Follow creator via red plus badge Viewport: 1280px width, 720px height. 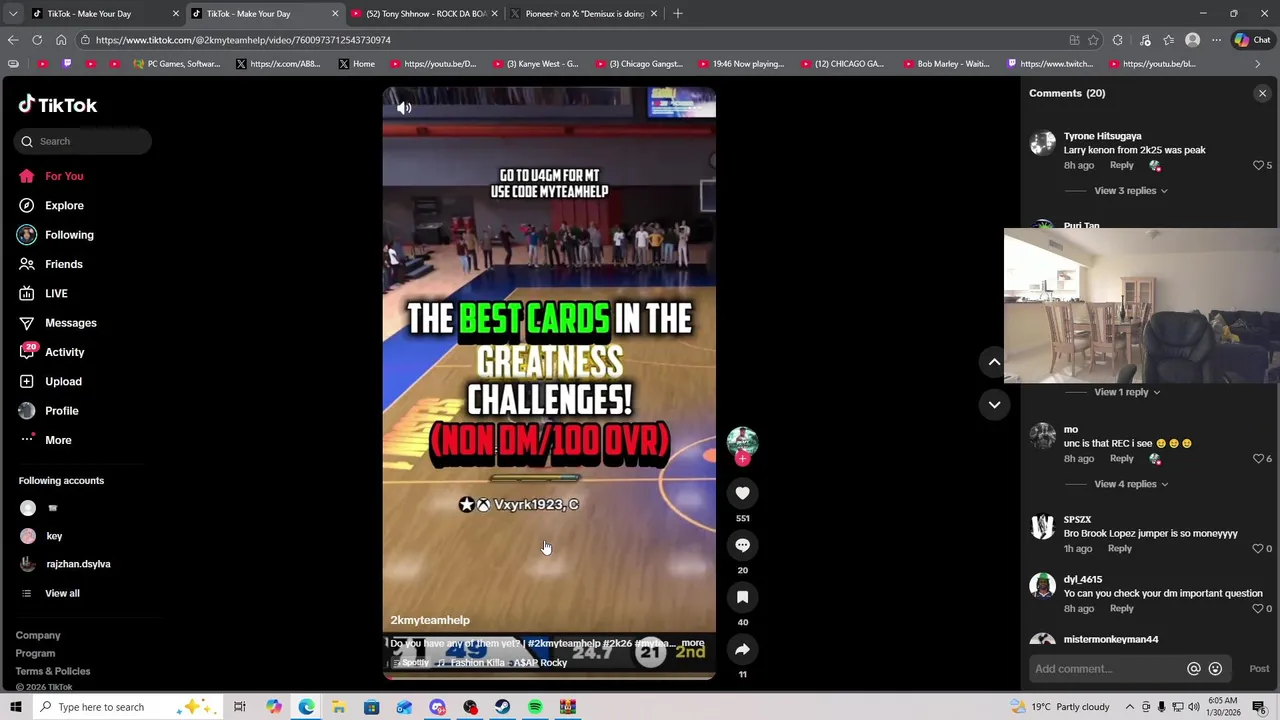[x=742, y=459]
